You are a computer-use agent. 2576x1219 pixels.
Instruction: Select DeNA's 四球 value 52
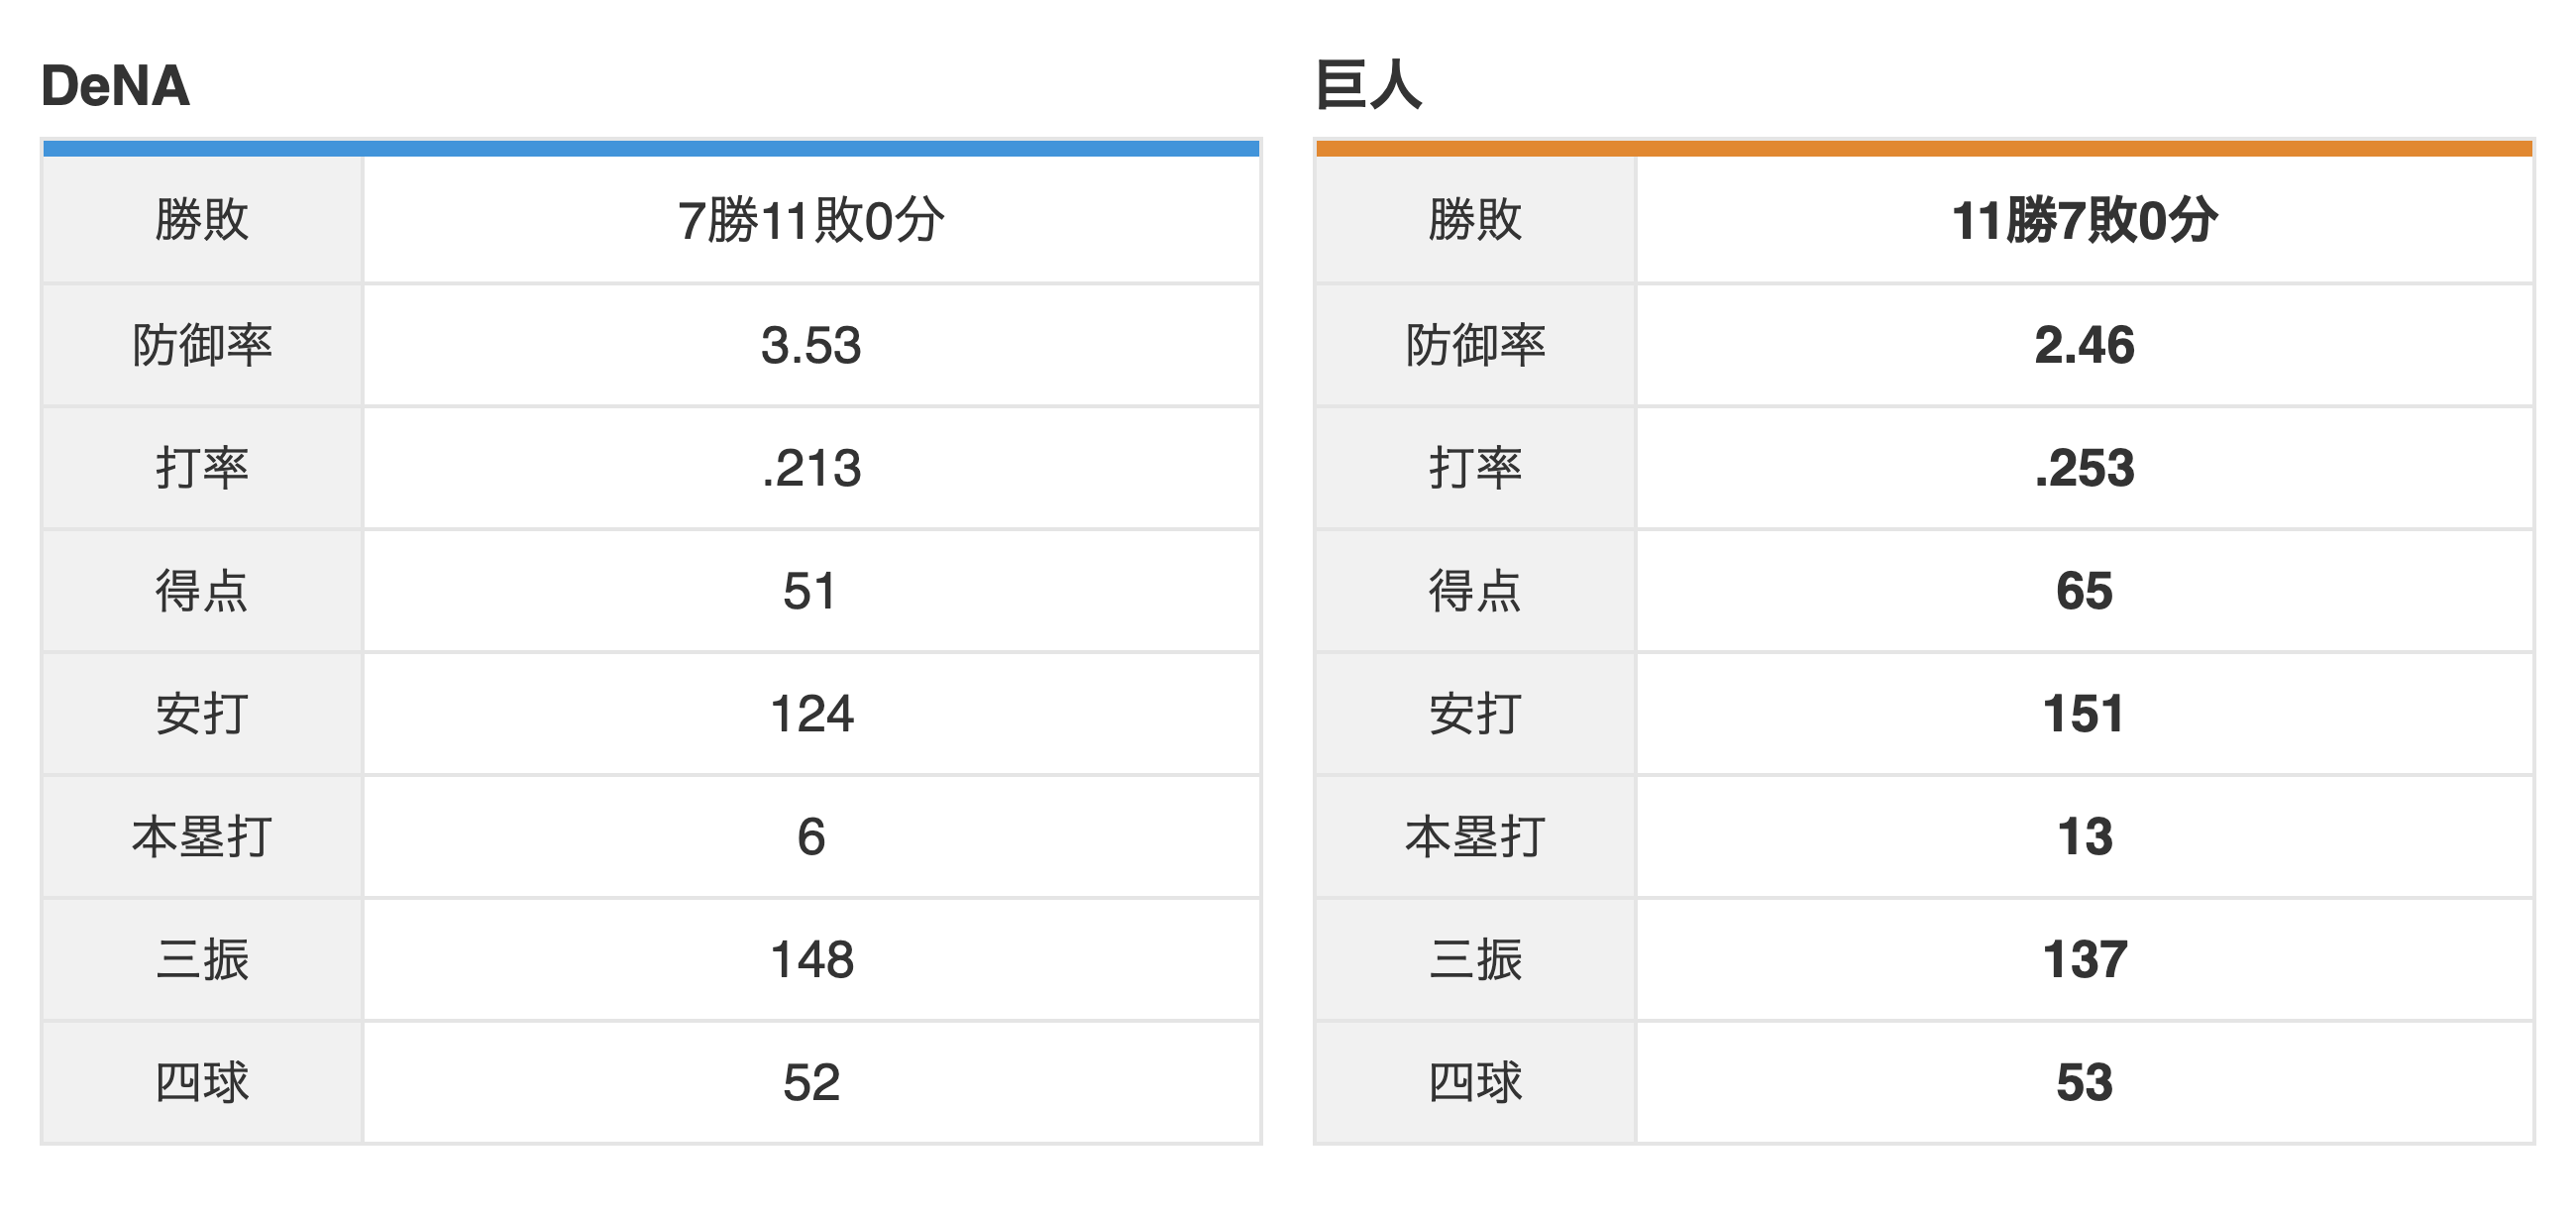coord(811,1083)
